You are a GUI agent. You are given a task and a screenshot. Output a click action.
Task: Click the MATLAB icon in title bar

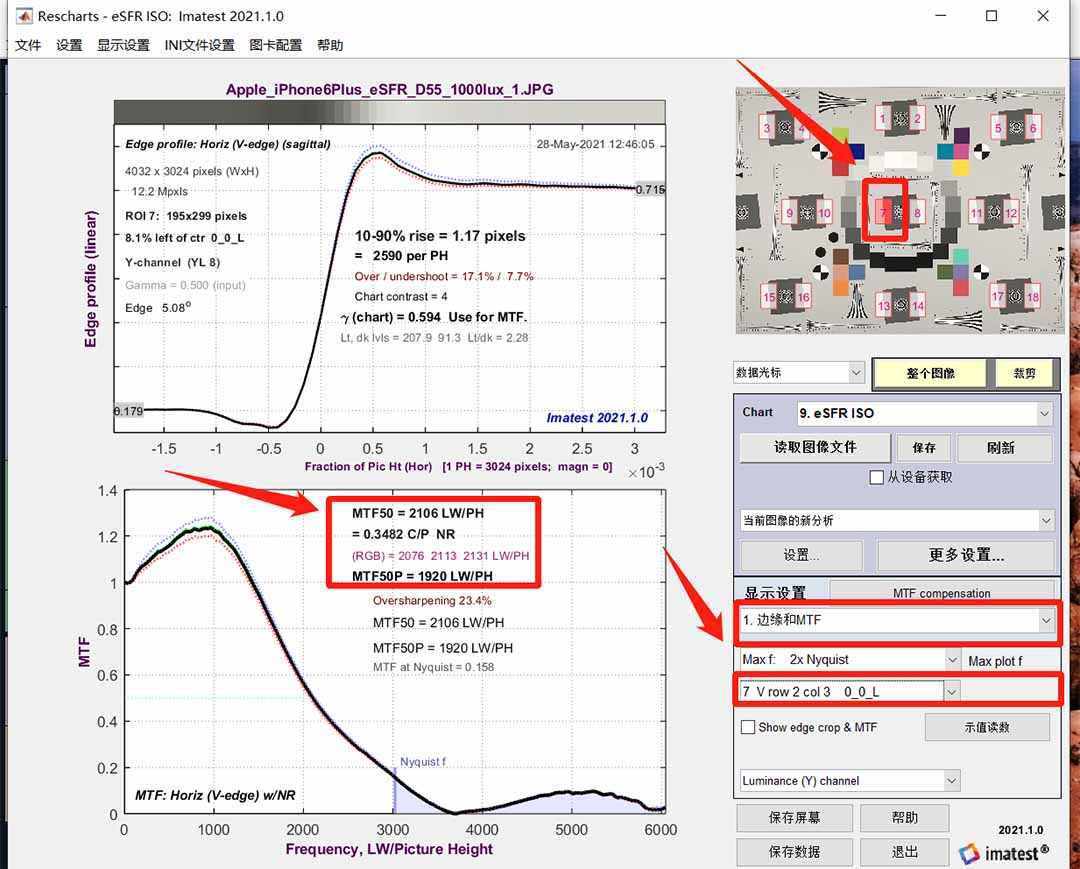(23, 16)
